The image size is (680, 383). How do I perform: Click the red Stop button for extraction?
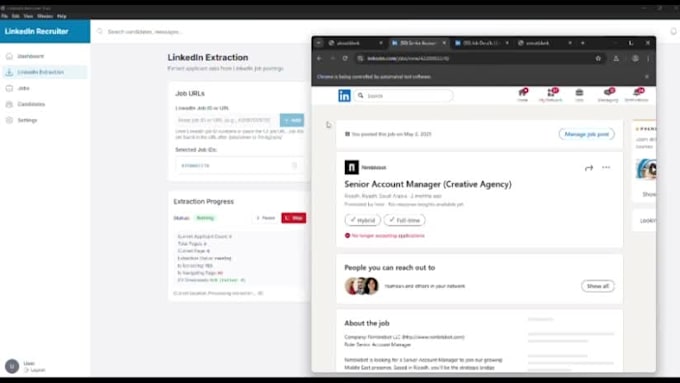(294, 218)
